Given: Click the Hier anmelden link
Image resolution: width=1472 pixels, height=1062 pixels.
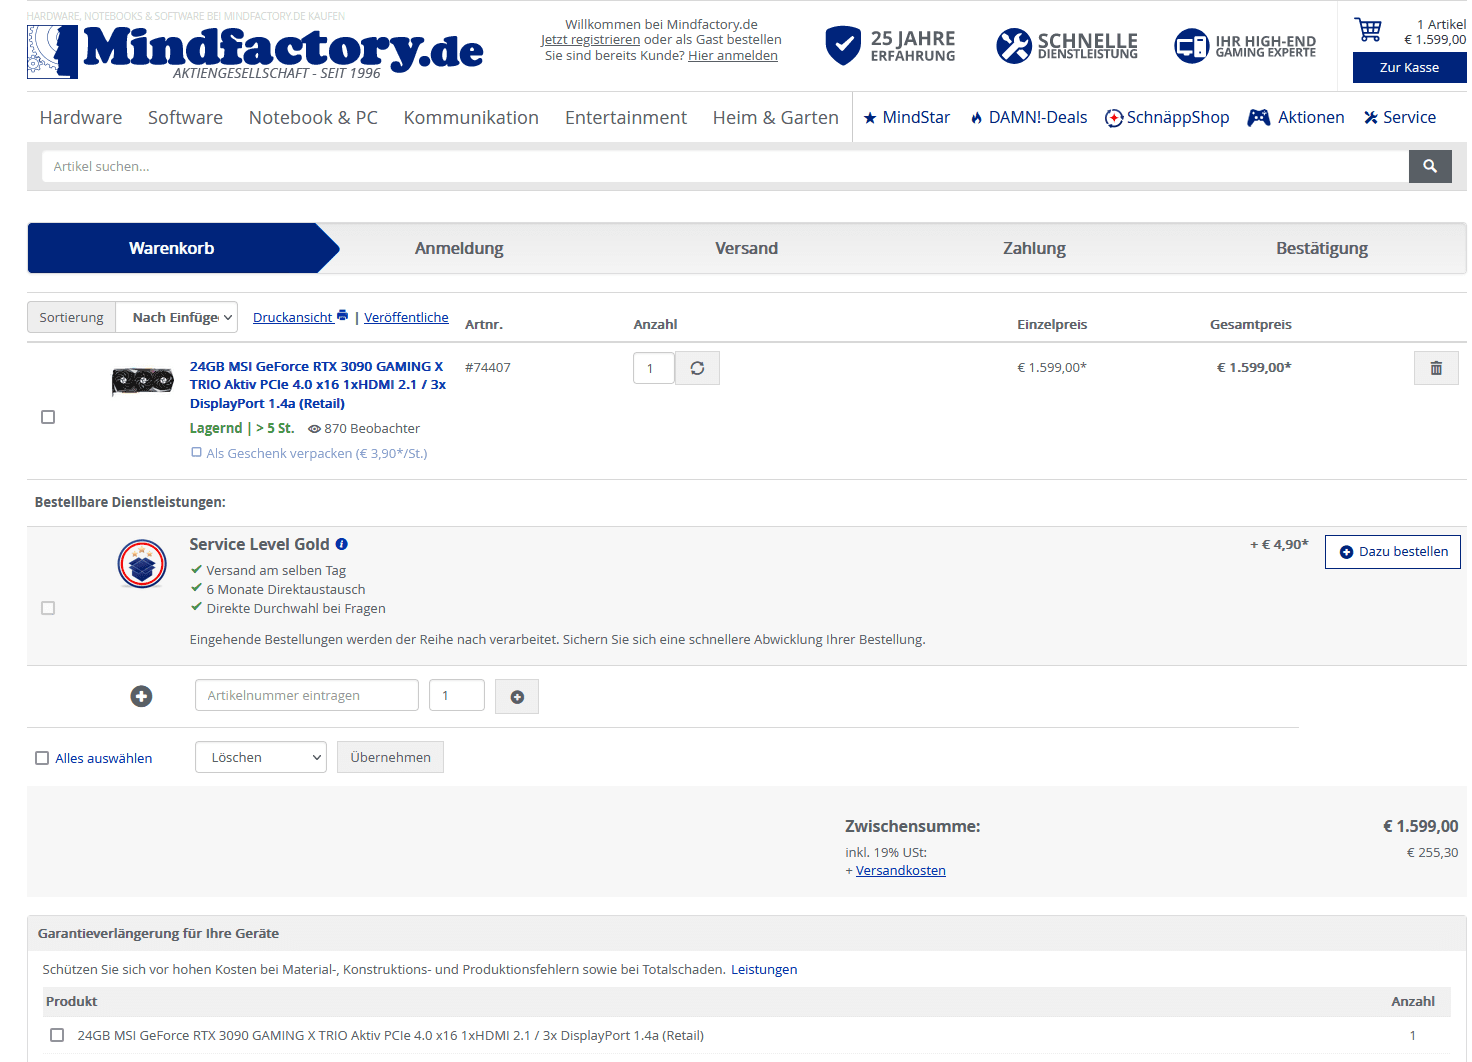Looking at the screenshot, I should tap(733, 56).
